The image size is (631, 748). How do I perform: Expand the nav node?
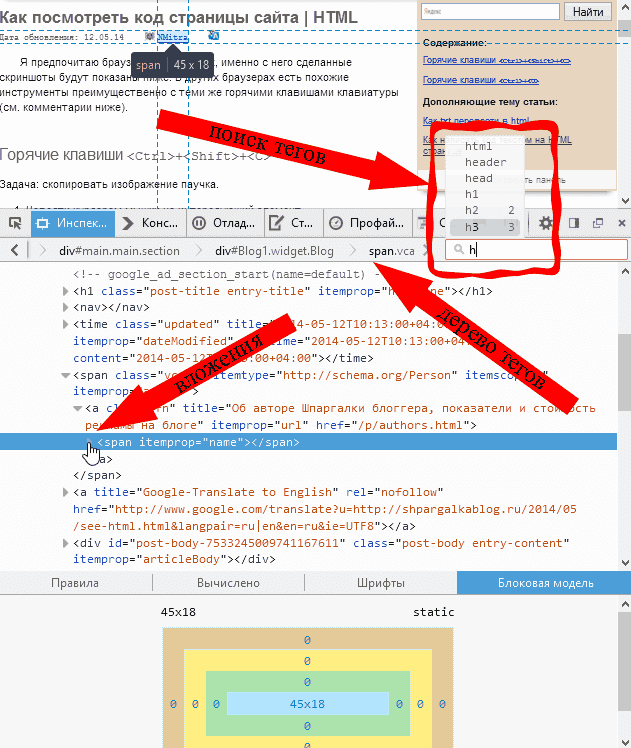click(x=65, y=307)
